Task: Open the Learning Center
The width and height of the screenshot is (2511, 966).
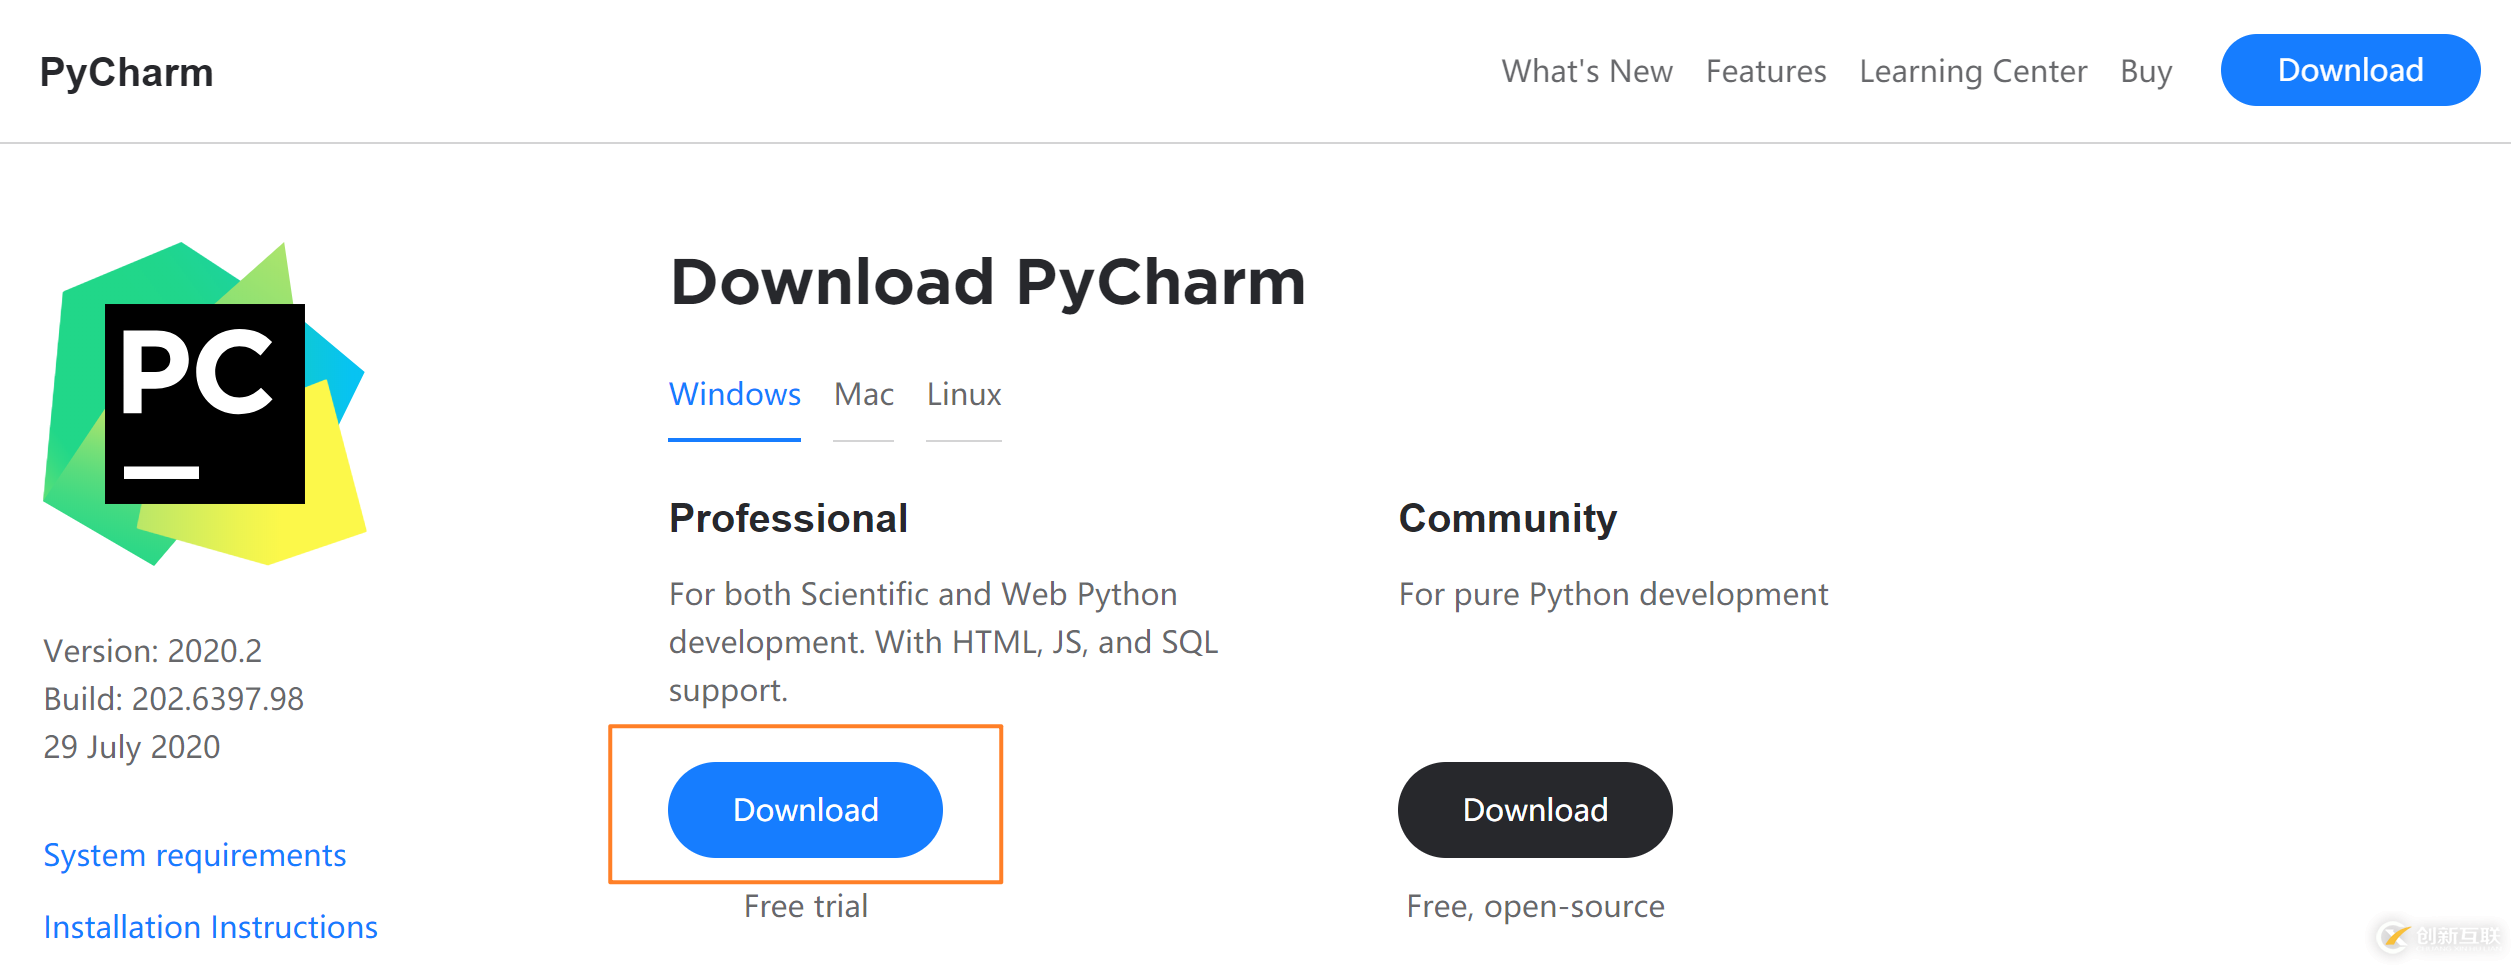Action: click(x=1972, y=70)
